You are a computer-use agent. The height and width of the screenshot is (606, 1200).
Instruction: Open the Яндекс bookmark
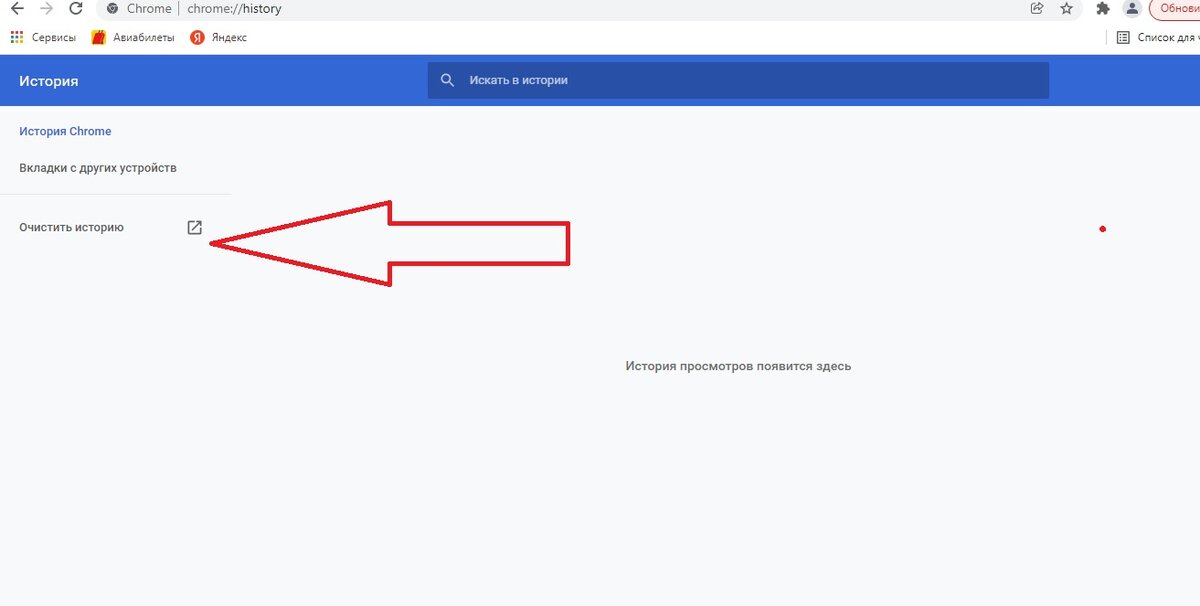218,37
